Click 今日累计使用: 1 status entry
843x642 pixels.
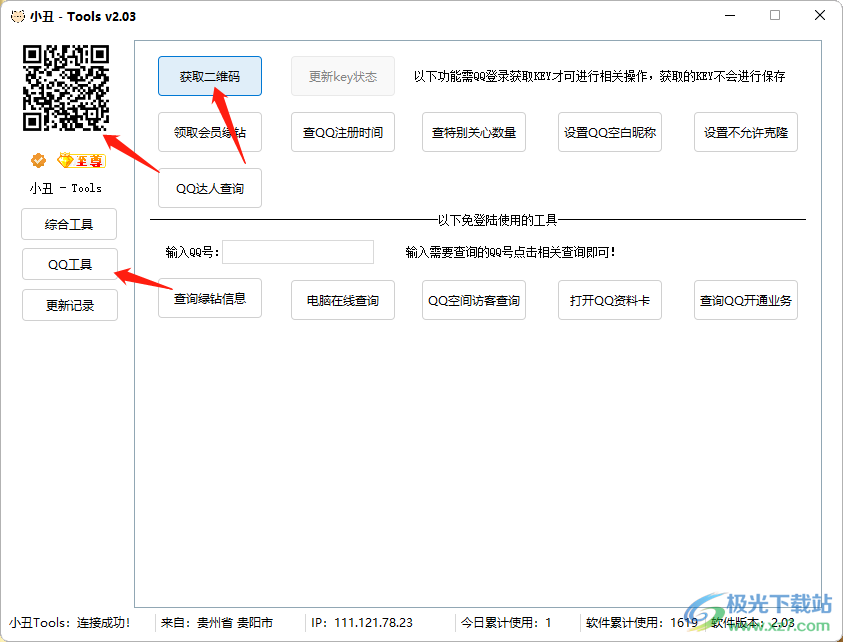(506, 623)
